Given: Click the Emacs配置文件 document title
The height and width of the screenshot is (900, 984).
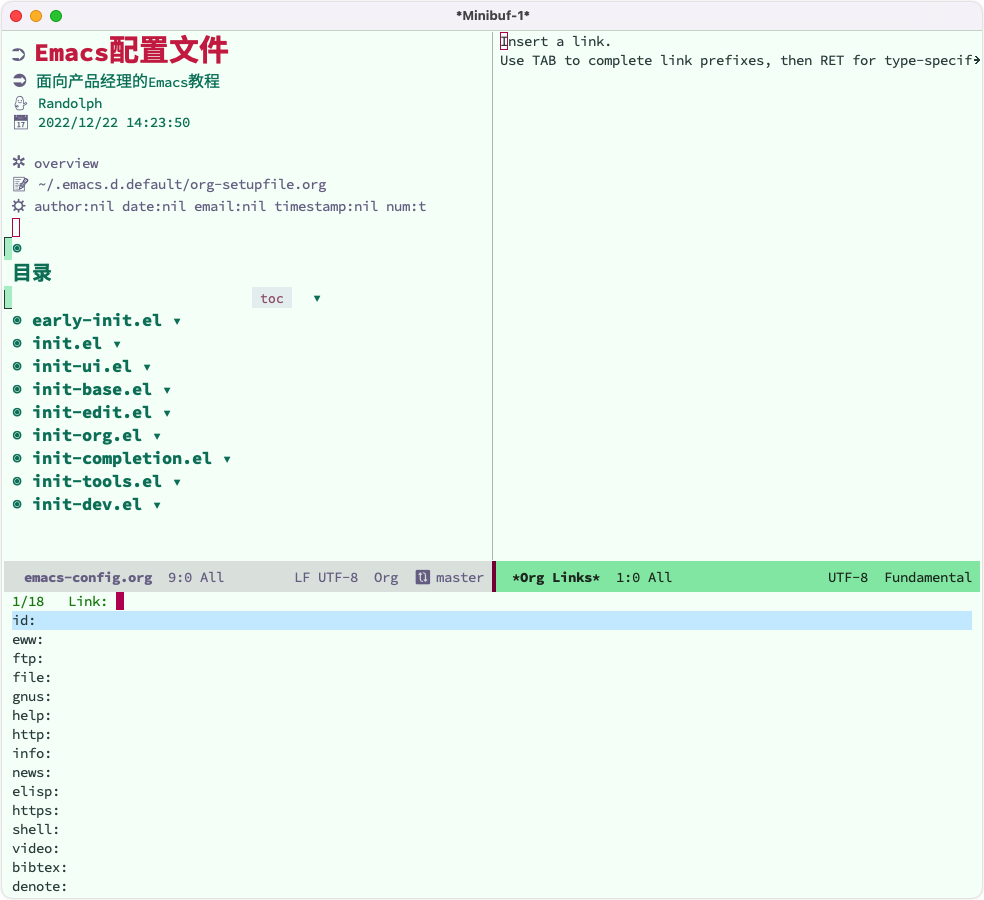Looking at the screenshot, I should [x=131, y=51].
